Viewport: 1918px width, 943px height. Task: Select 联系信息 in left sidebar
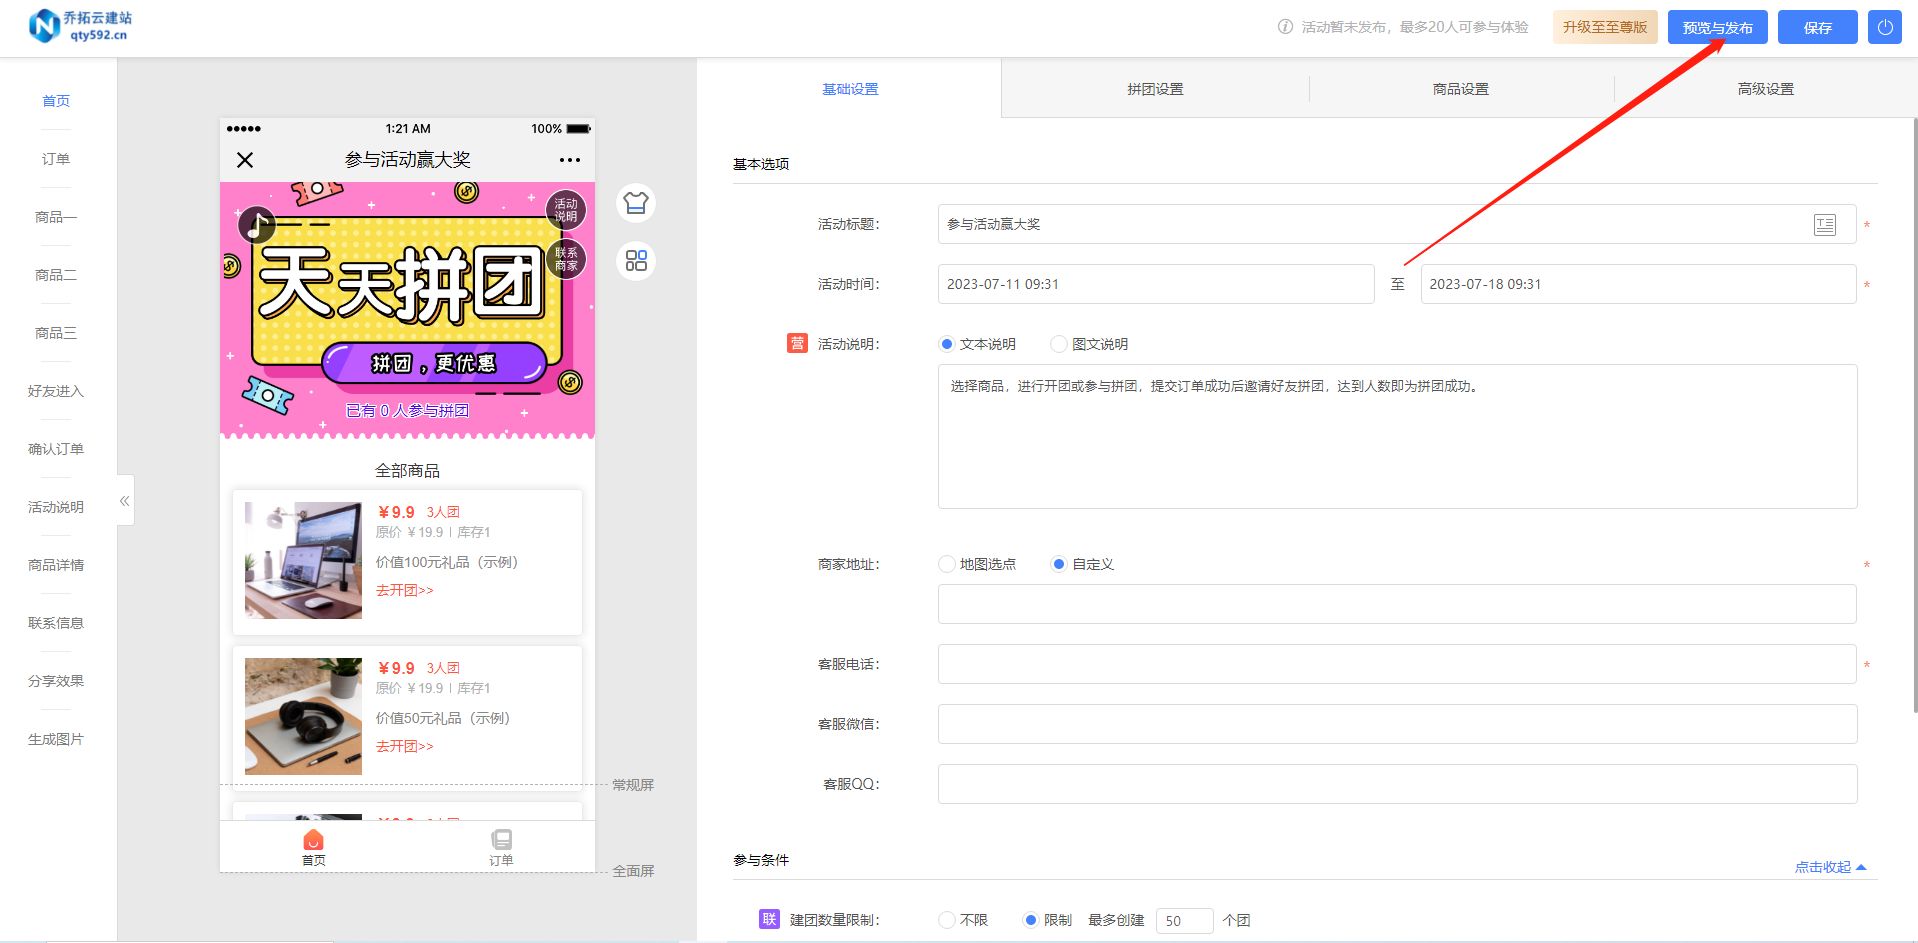(x=56, y=623)
